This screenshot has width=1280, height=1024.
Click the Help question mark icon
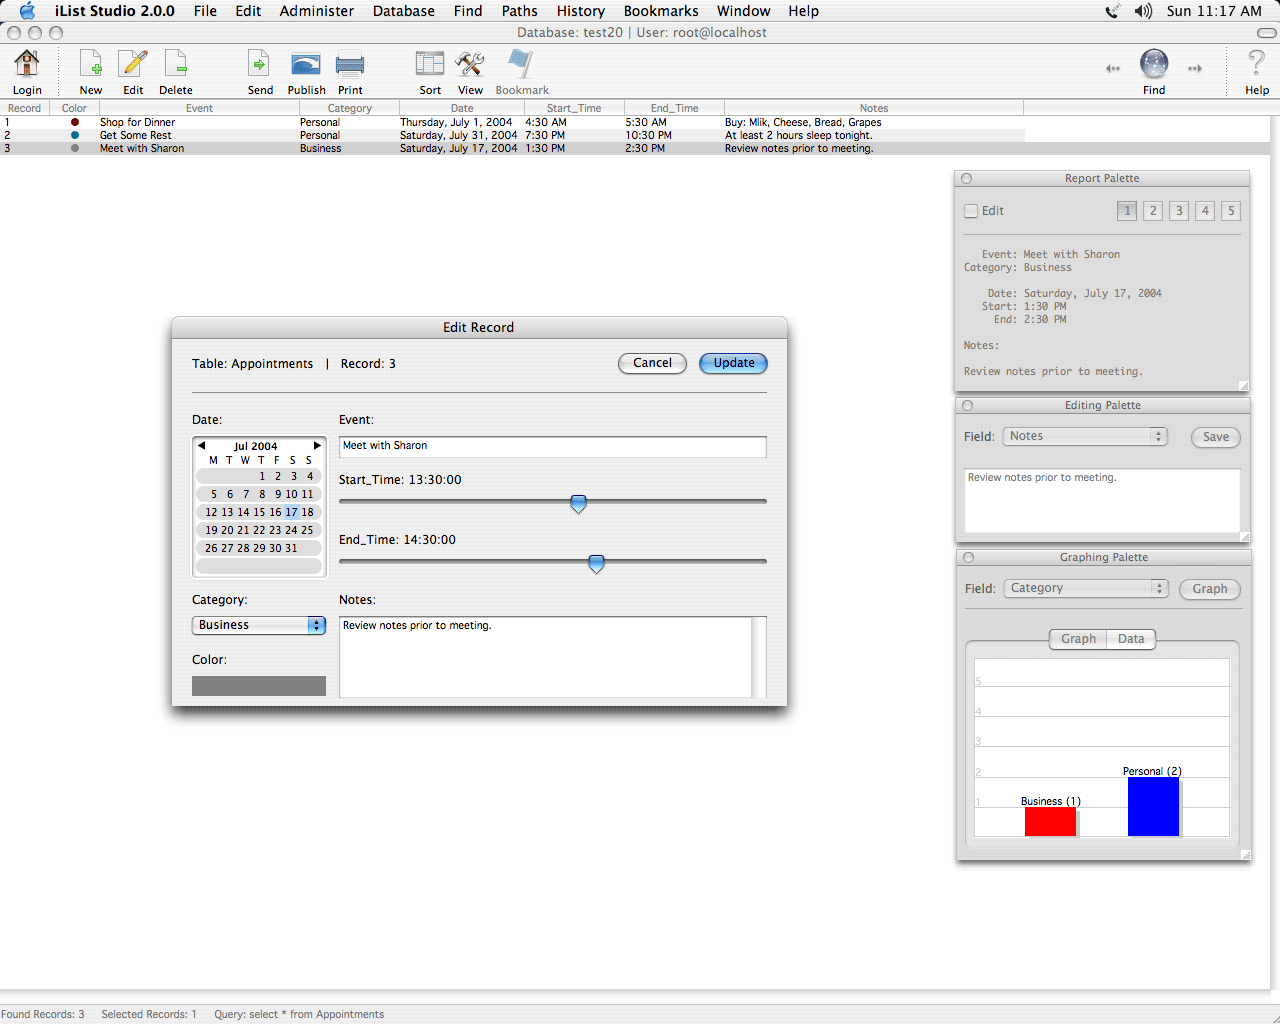click(x=1257, y=64)
